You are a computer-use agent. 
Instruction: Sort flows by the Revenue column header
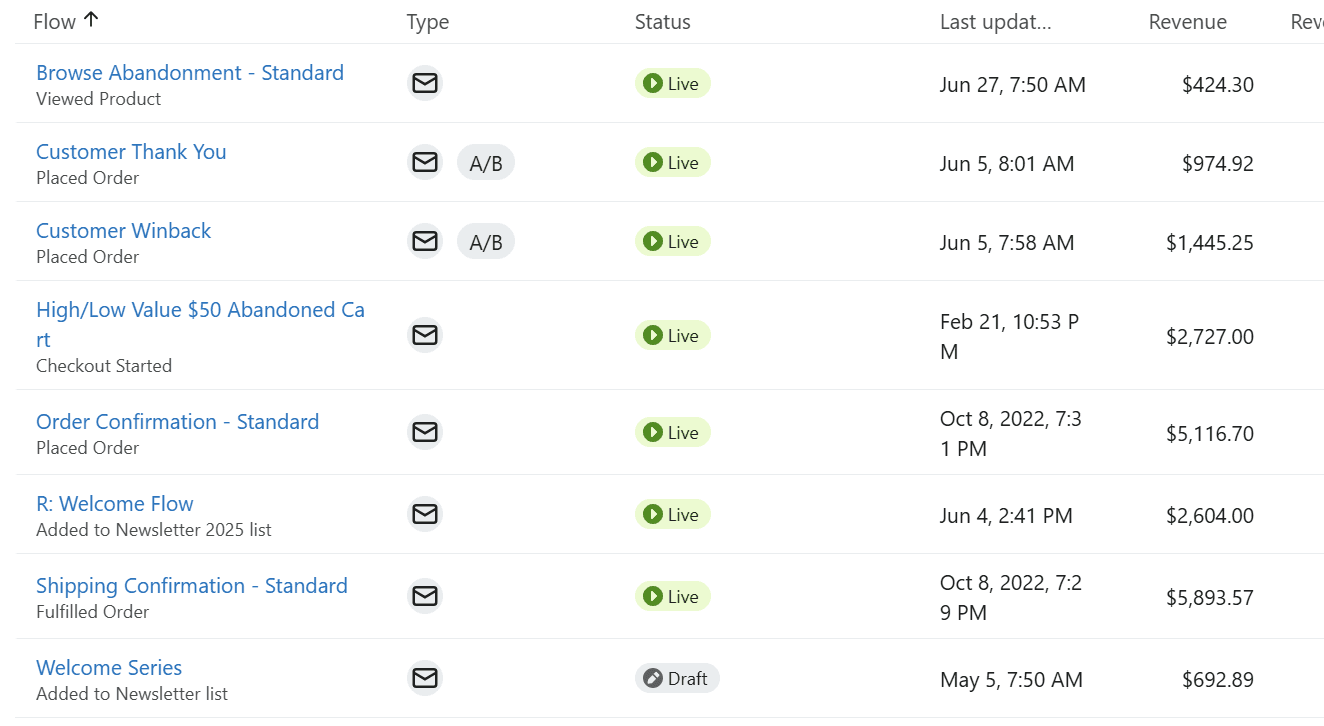1187,21
